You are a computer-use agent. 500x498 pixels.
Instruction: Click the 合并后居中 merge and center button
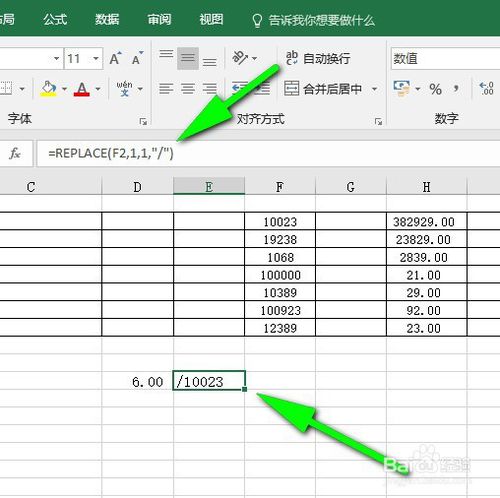[x=323, y=89]
